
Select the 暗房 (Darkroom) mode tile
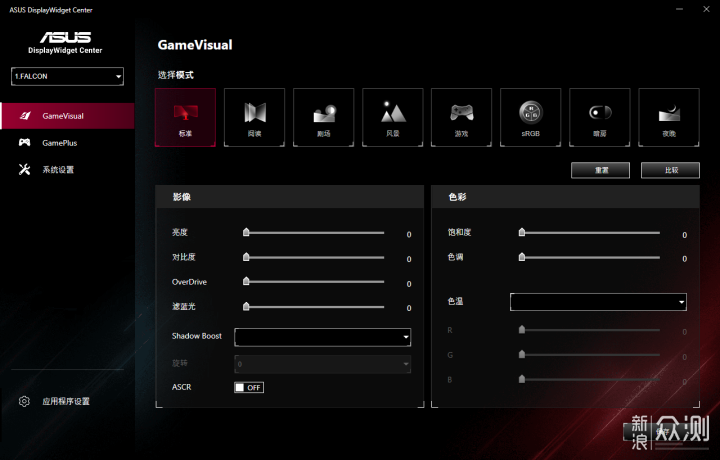pyautogui.click(x=600, y=118)
